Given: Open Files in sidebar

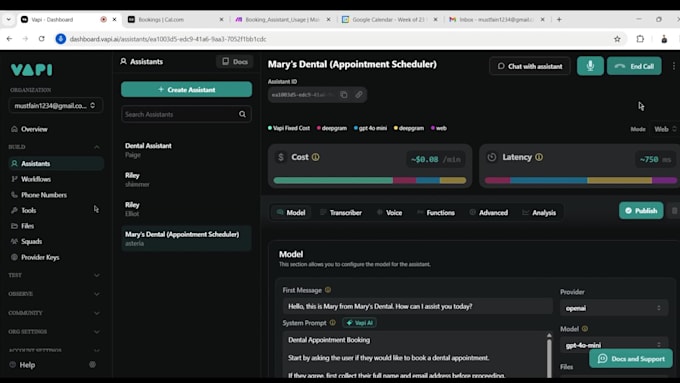Looking at the screenshot, I should tap(27, 226).
